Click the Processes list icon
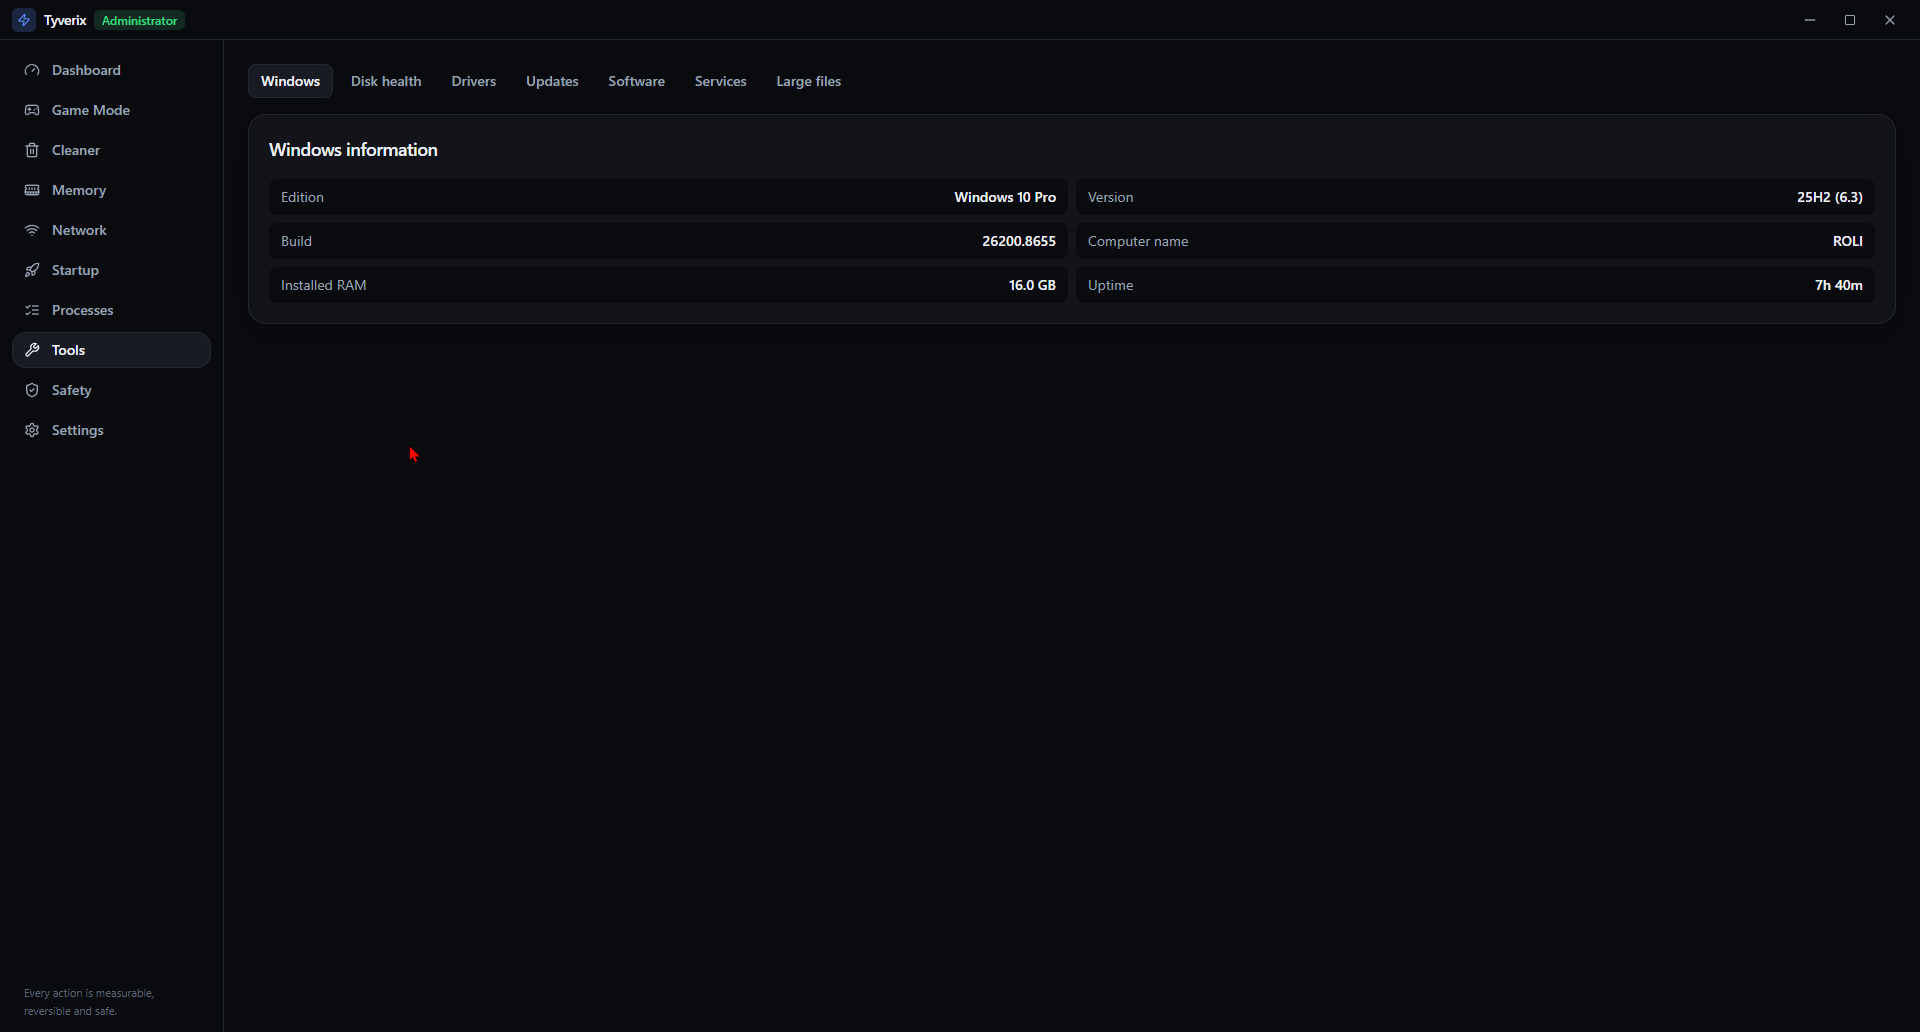 [x=32, y=310]
